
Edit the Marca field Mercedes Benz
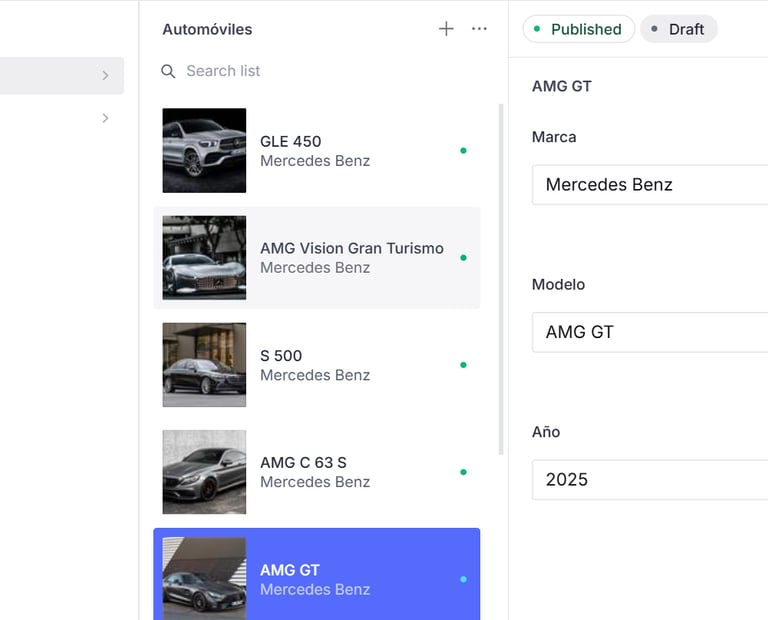650,185
